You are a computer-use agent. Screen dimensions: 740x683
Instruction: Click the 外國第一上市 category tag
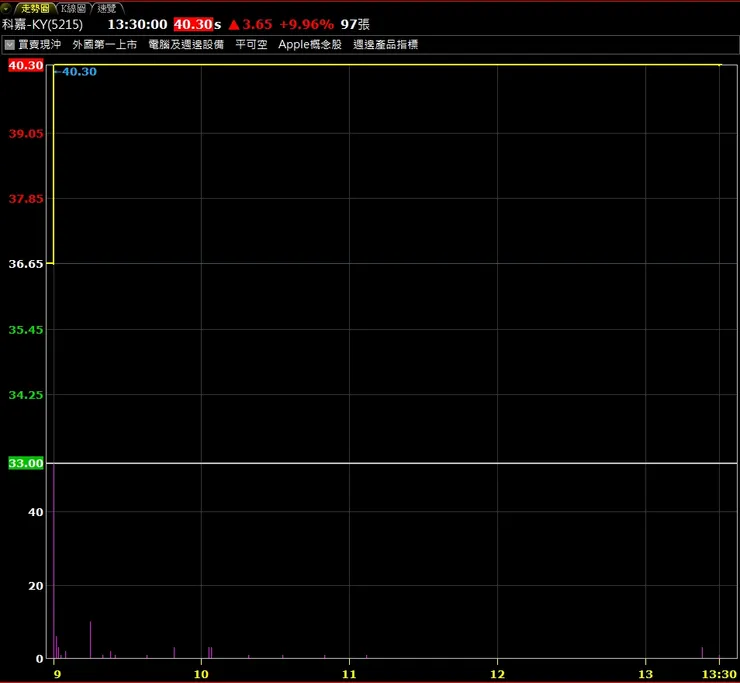point(105,45)
